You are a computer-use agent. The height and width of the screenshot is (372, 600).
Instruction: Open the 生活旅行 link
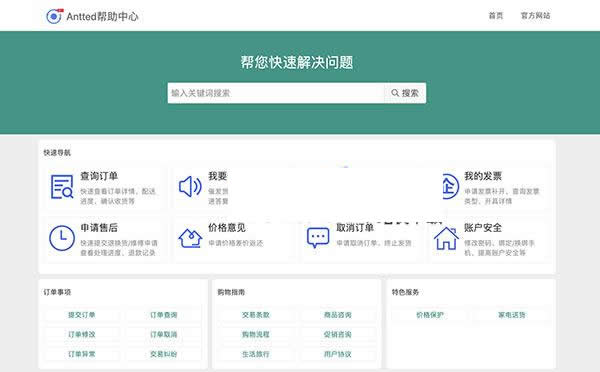tap(256, 354)
